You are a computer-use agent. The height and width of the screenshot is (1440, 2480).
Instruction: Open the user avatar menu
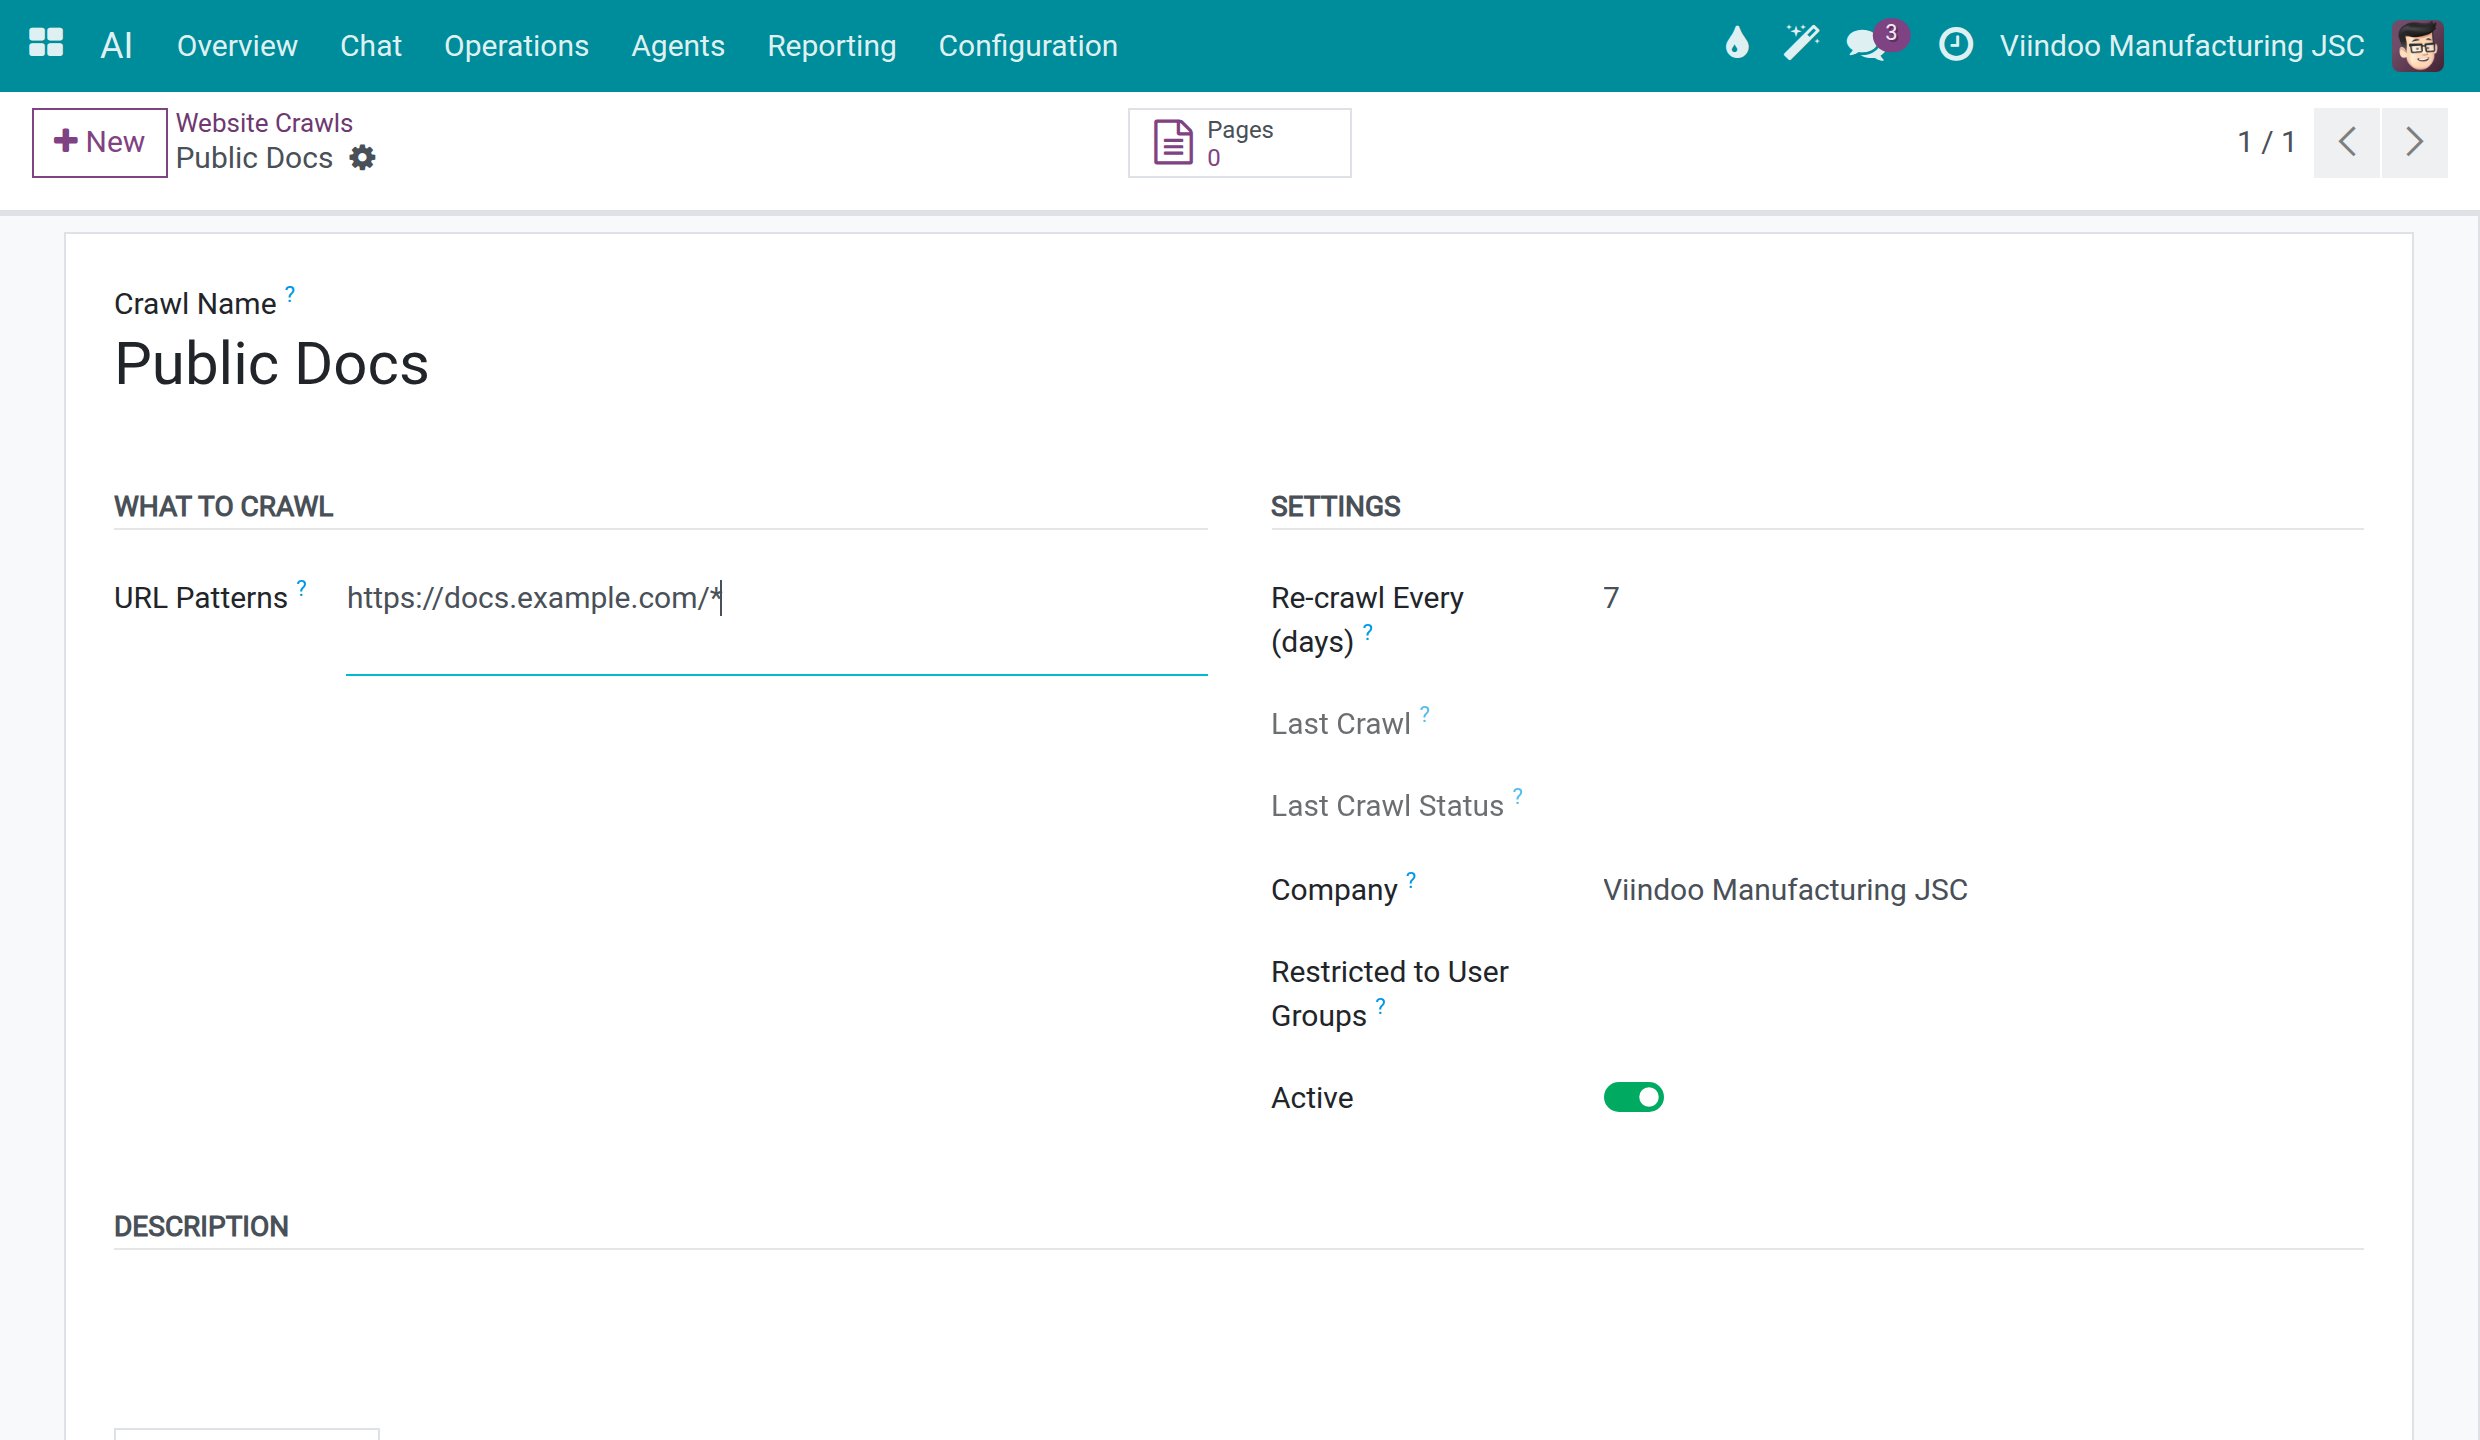[x=2418, y=46]
